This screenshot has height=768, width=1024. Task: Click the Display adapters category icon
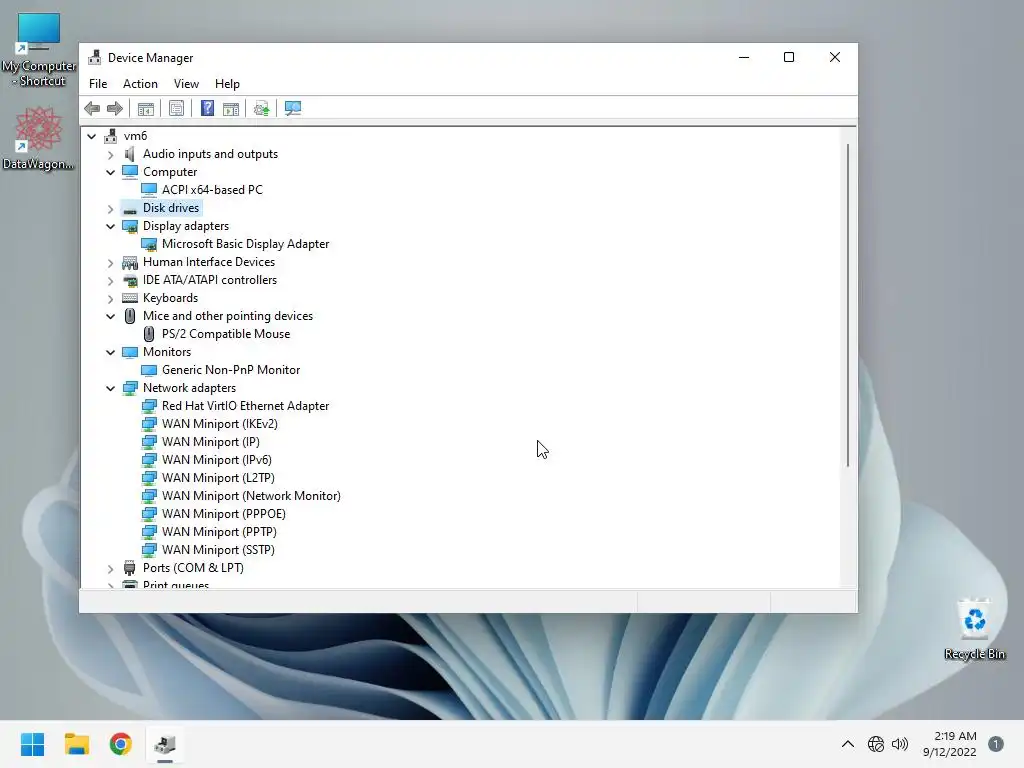(130, 226)
